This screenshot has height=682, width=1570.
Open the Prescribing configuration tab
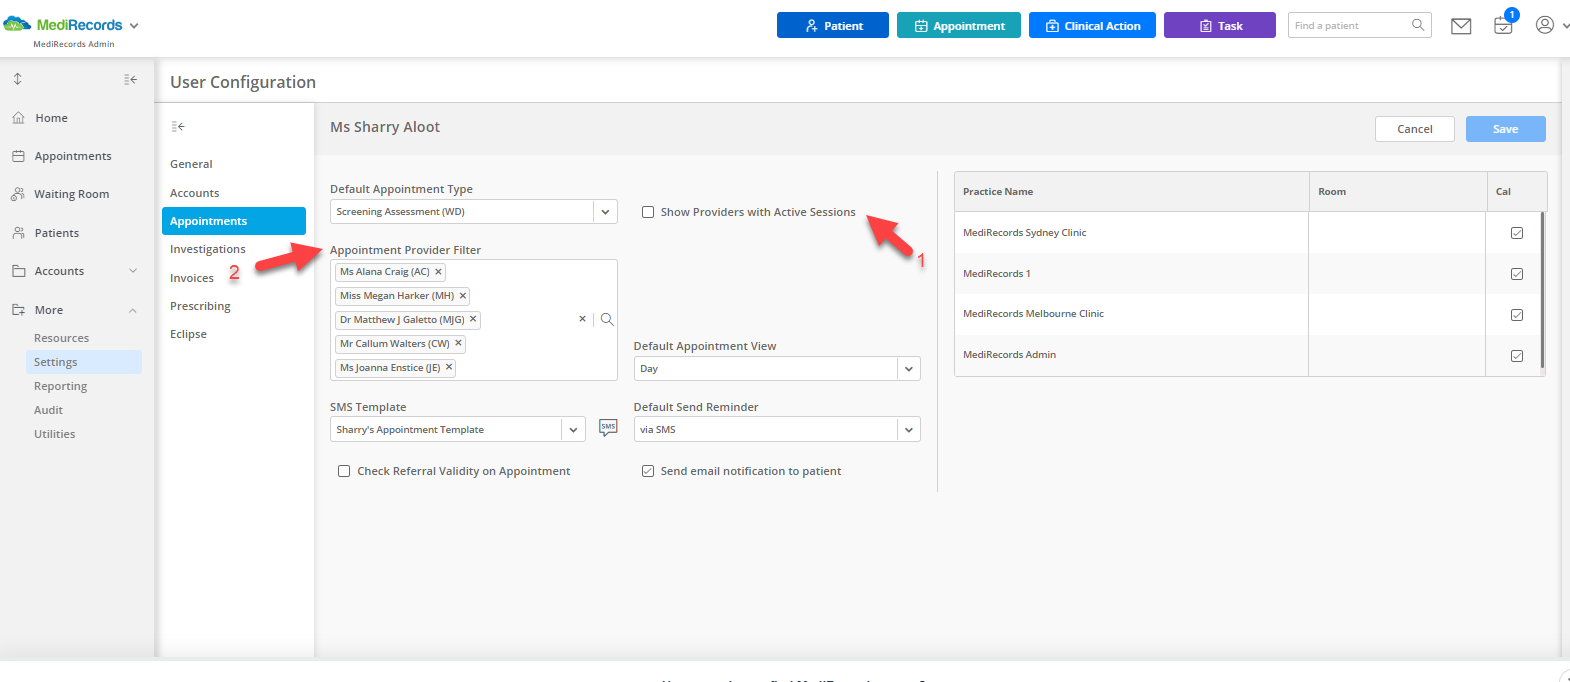pyautogui.click(x=200, y=306)
